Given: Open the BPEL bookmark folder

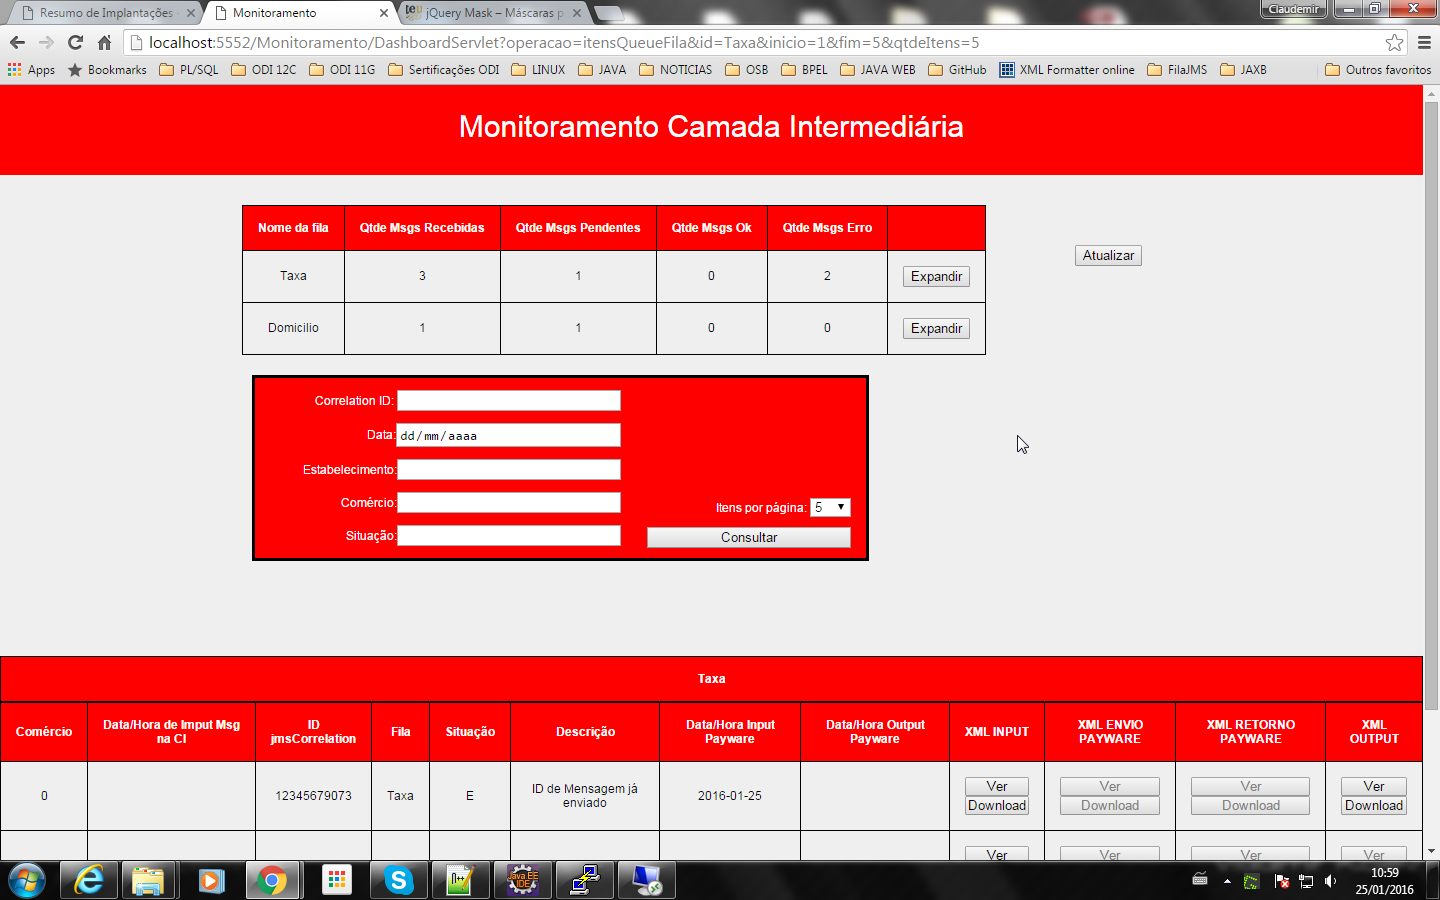Looking at the screenshot, I should pos(805,70).
